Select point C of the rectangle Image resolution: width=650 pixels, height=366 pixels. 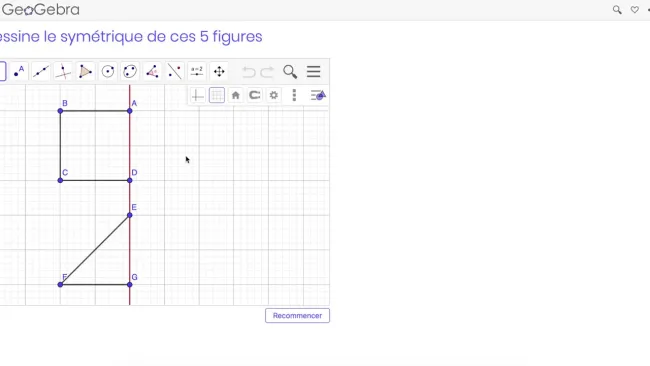[61, 180]
